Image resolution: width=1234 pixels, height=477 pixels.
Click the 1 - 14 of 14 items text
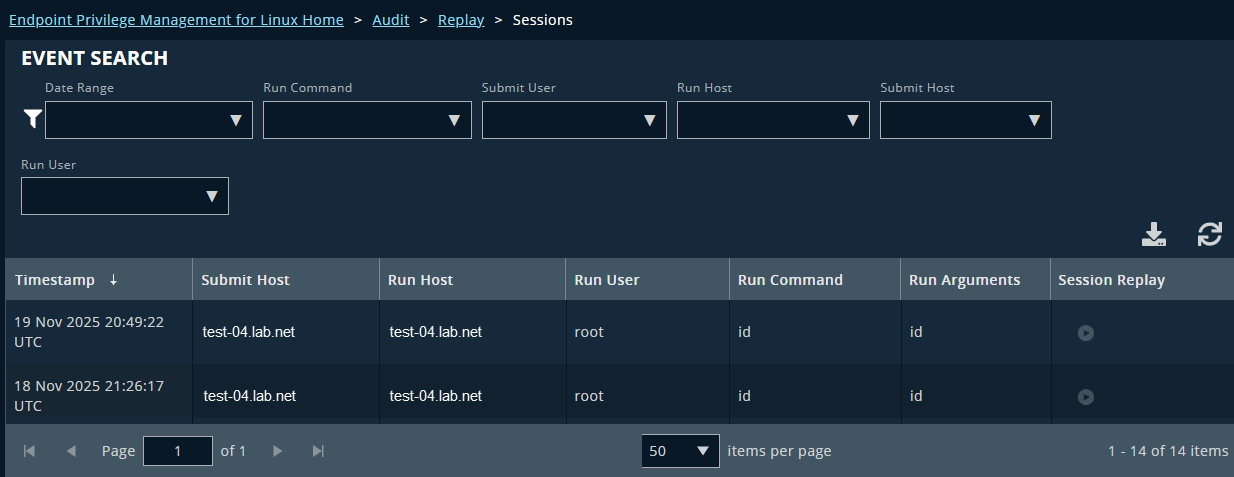[x=1168, y=451]
